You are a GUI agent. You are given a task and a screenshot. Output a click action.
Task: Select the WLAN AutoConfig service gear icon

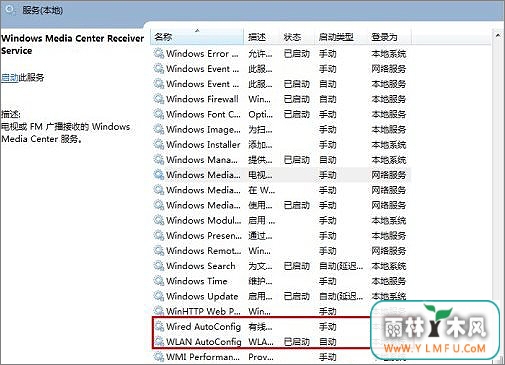159,342
